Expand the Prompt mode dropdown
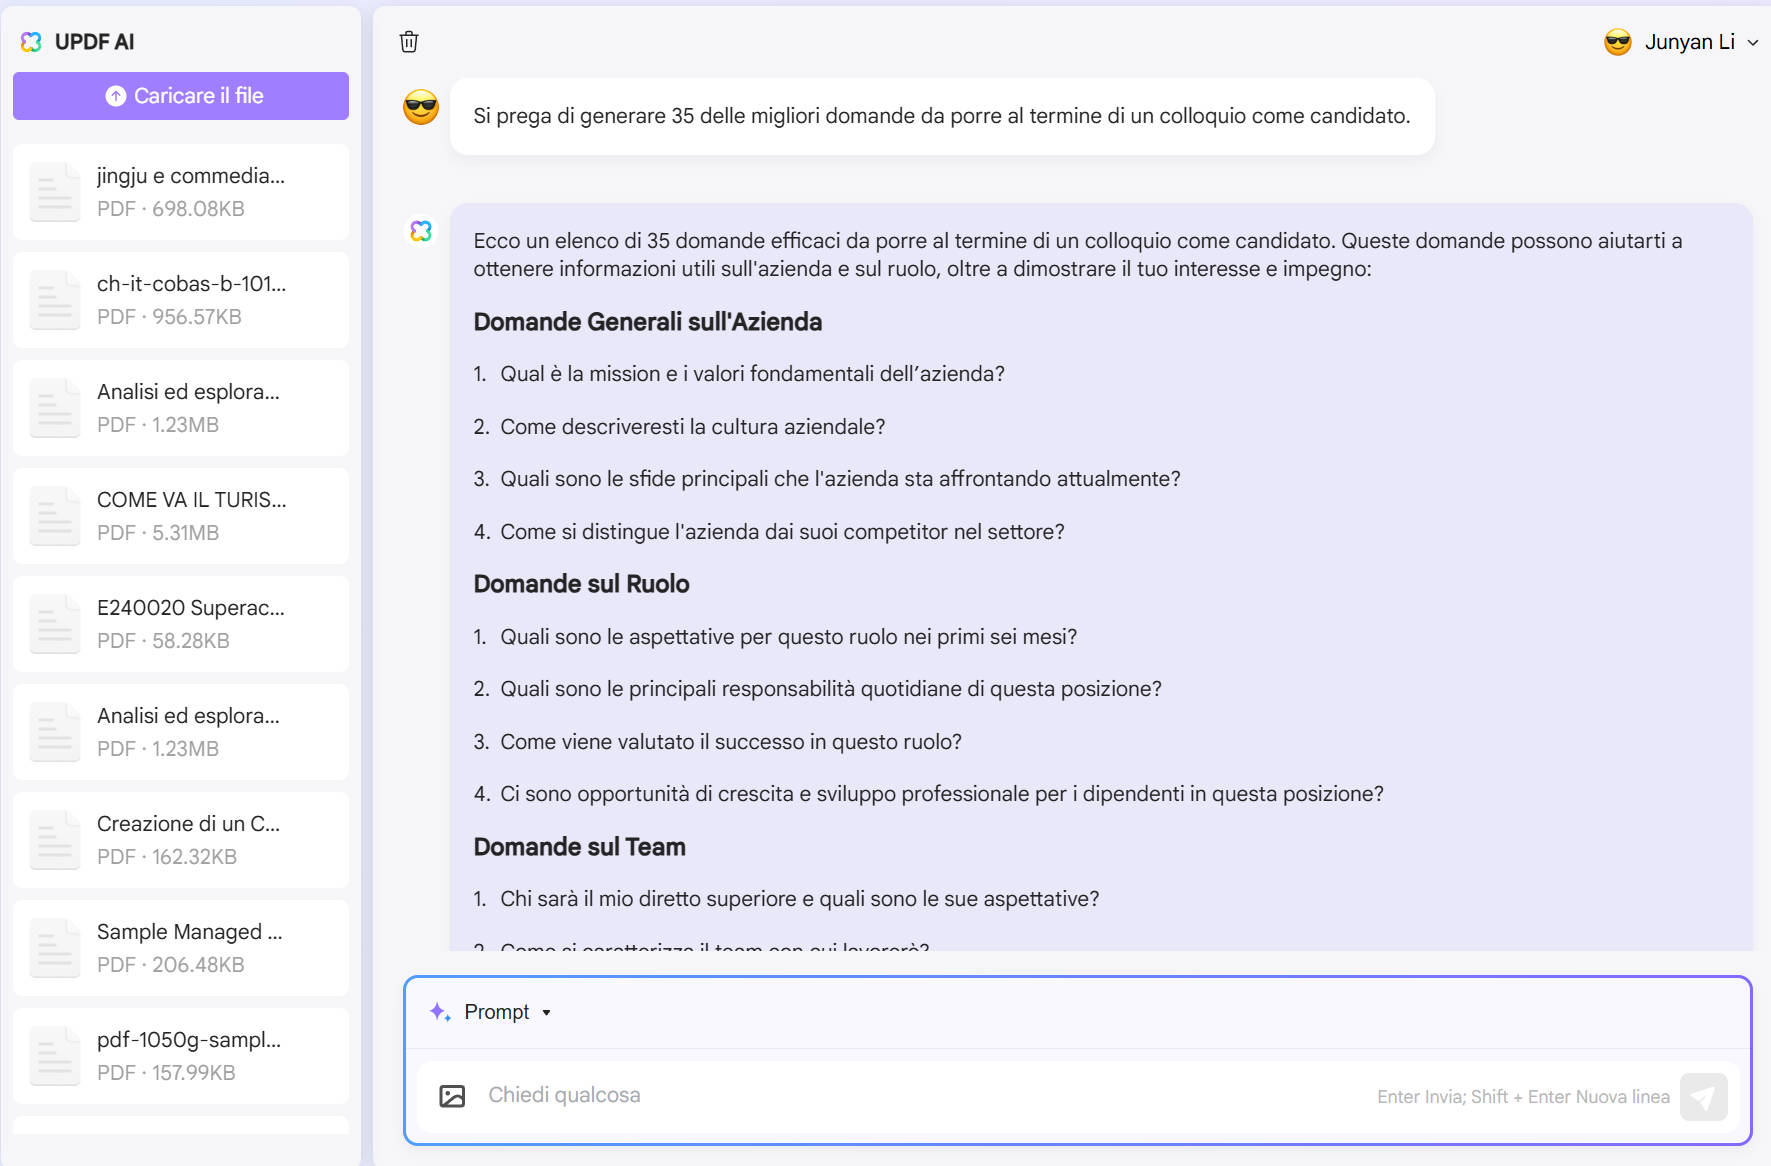The image size is (1771, 1166). pos(546,1013)
